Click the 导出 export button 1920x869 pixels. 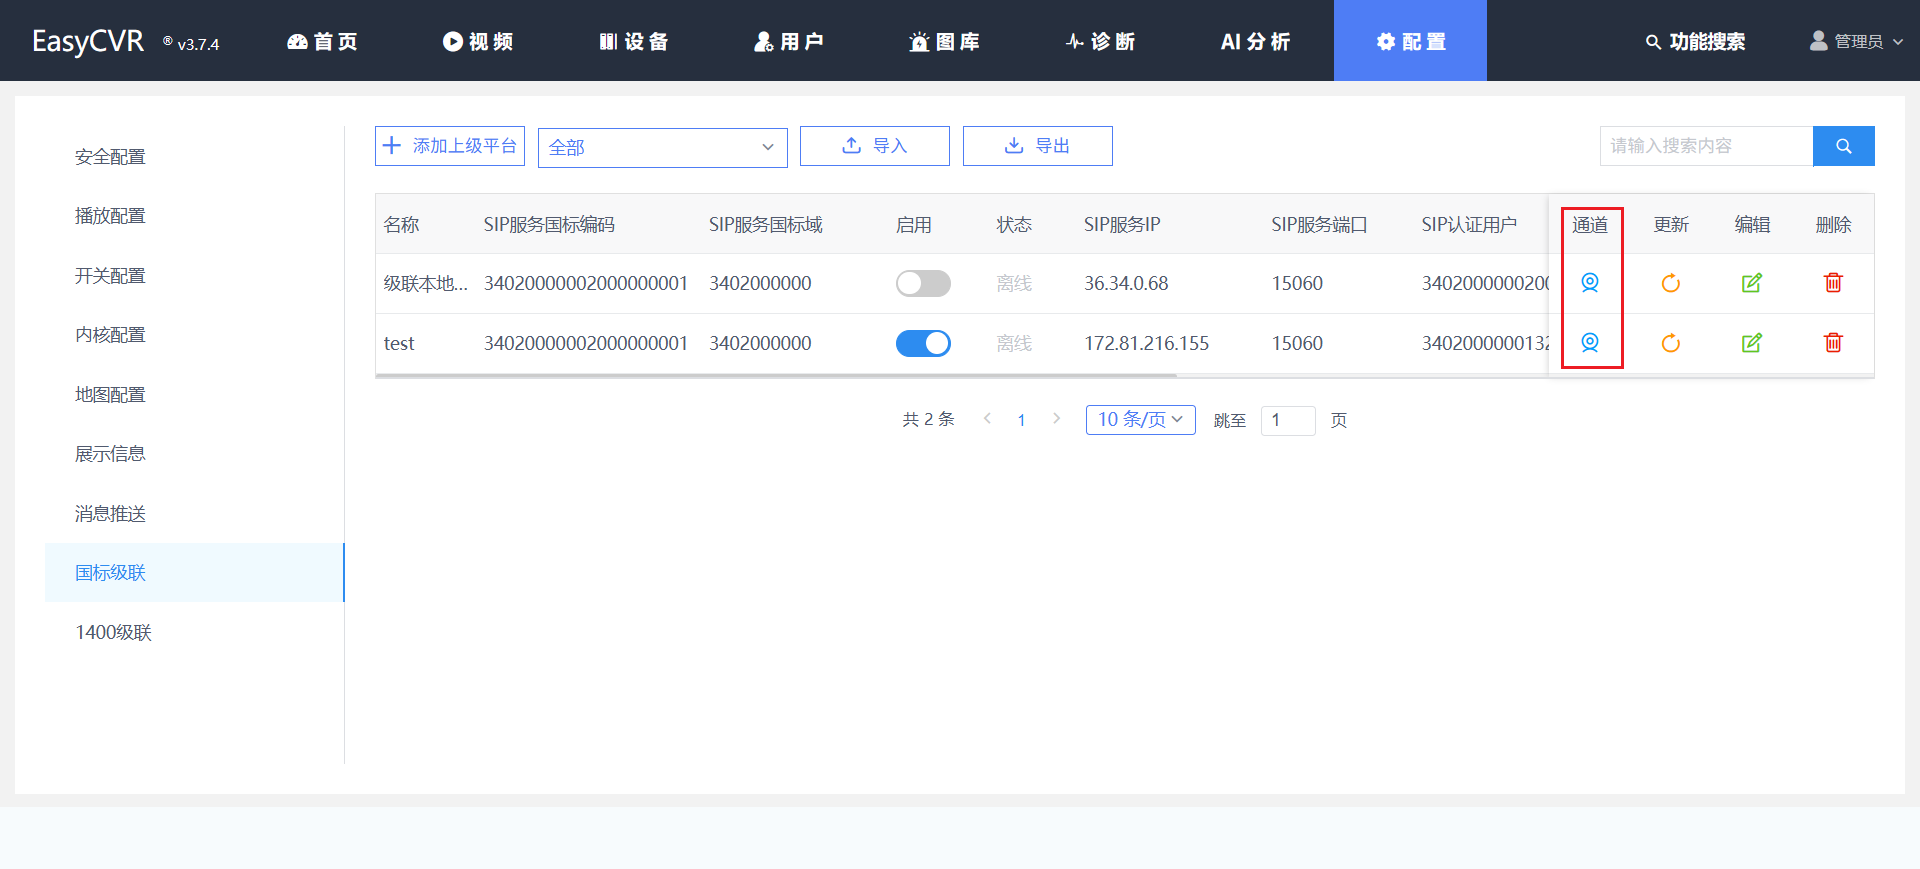[1037, 146]
